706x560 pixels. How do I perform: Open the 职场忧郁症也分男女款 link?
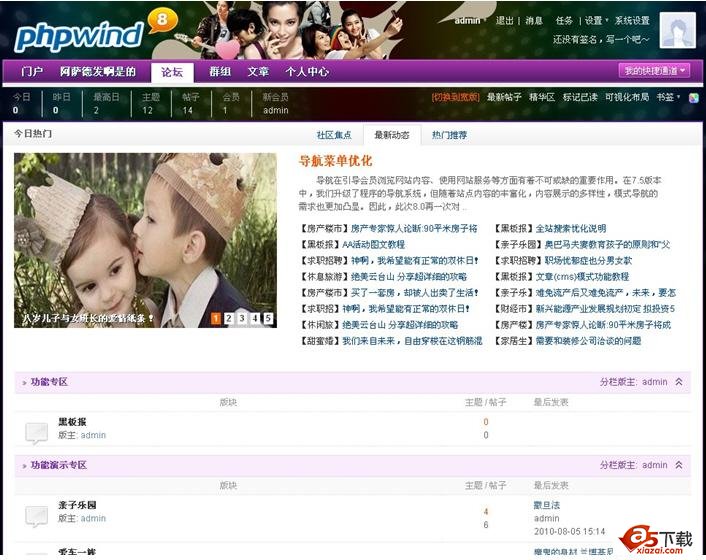(588, 261)
